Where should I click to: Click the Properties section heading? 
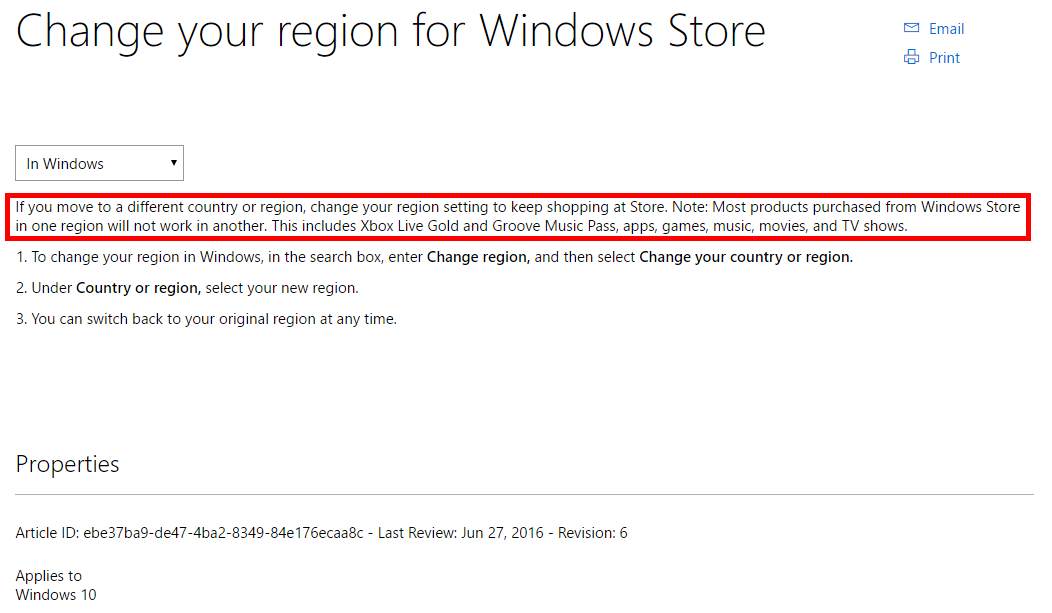(67, 464)
